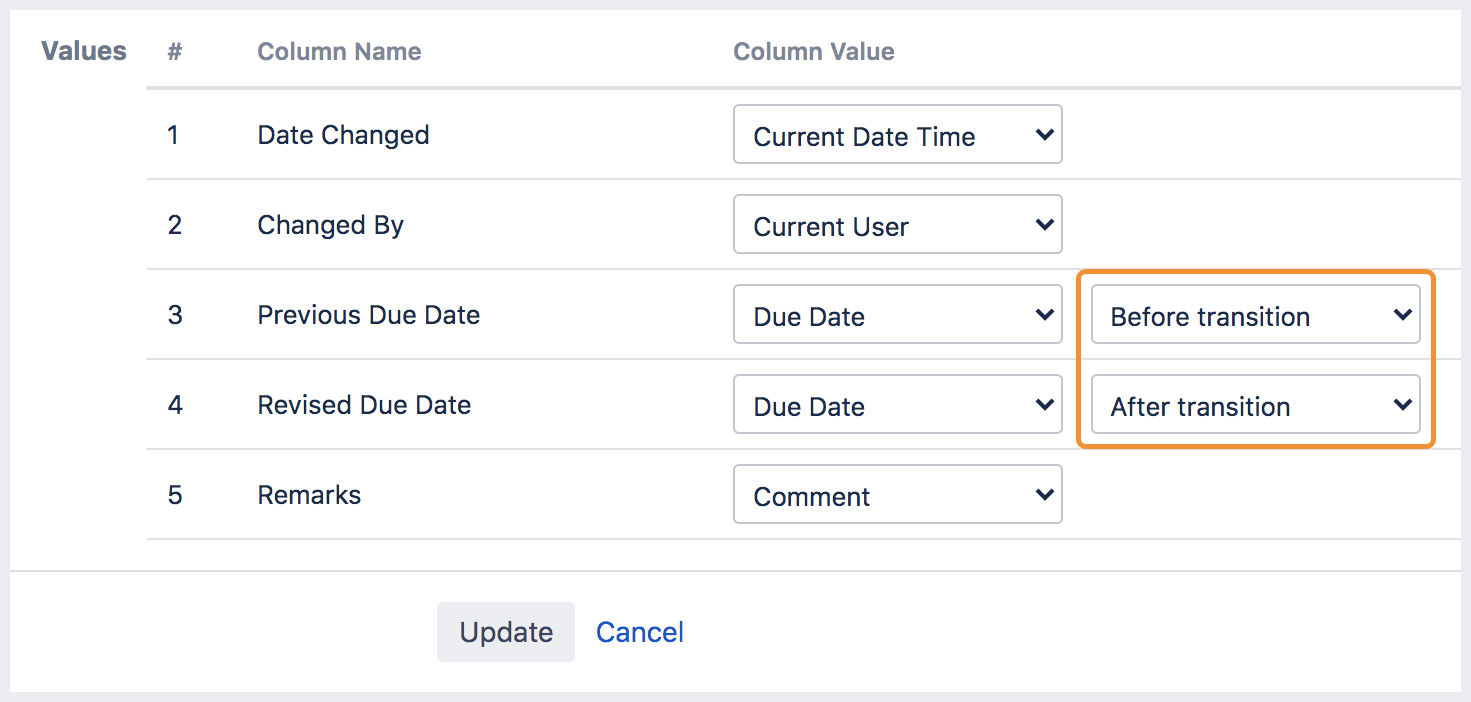The width and height of the screenshot is (1471, 702).
Task: Click the Values section label
Action: point(84,51)
